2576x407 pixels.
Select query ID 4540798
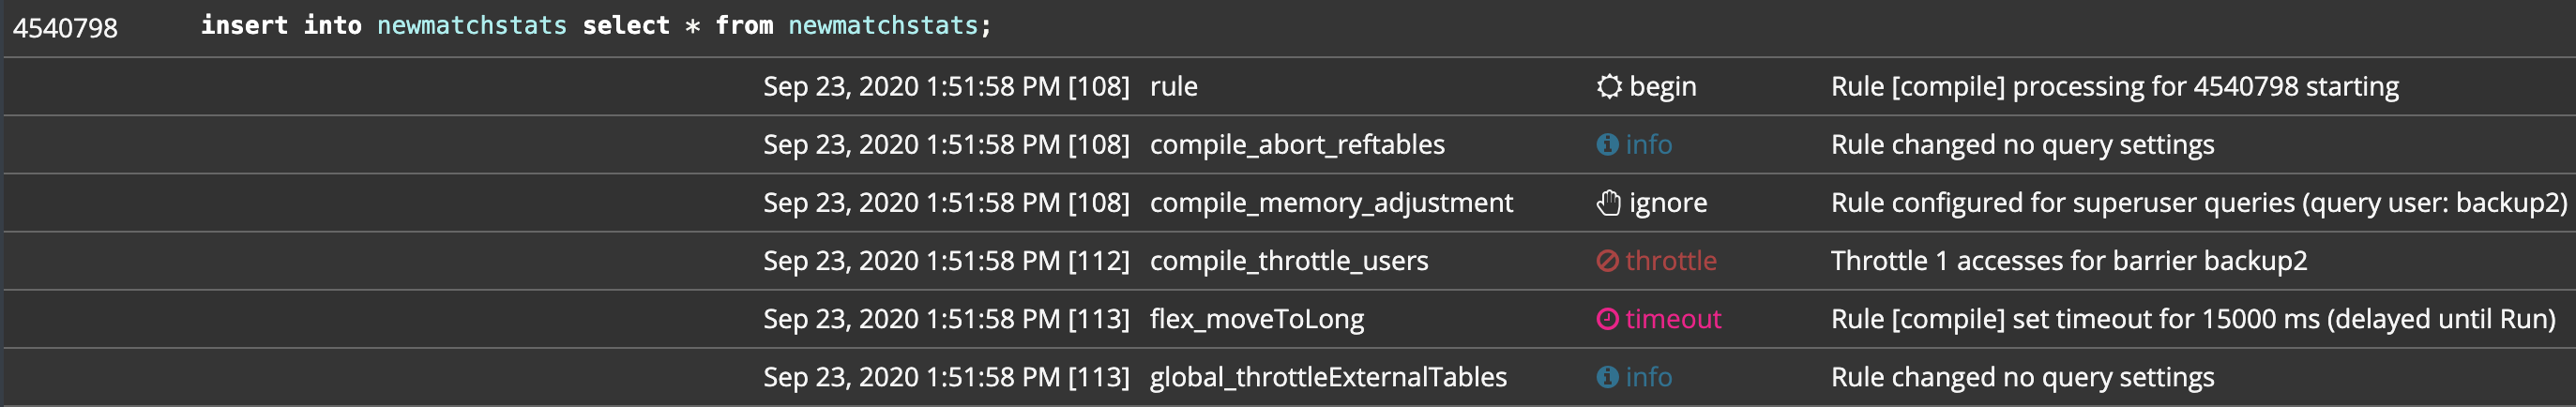(65, 28)
